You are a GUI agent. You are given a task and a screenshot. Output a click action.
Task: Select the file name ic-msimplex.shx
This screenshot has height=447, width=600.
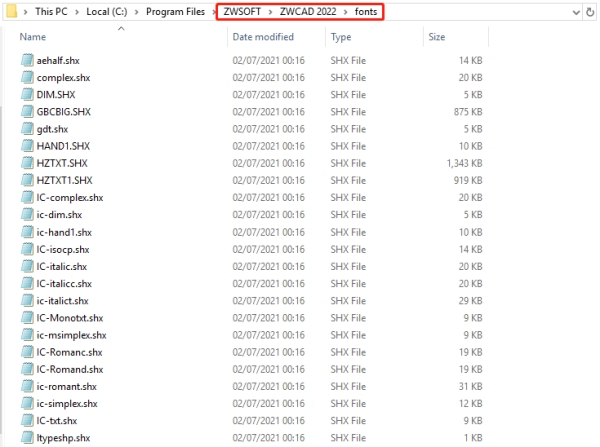pos(72,335)
